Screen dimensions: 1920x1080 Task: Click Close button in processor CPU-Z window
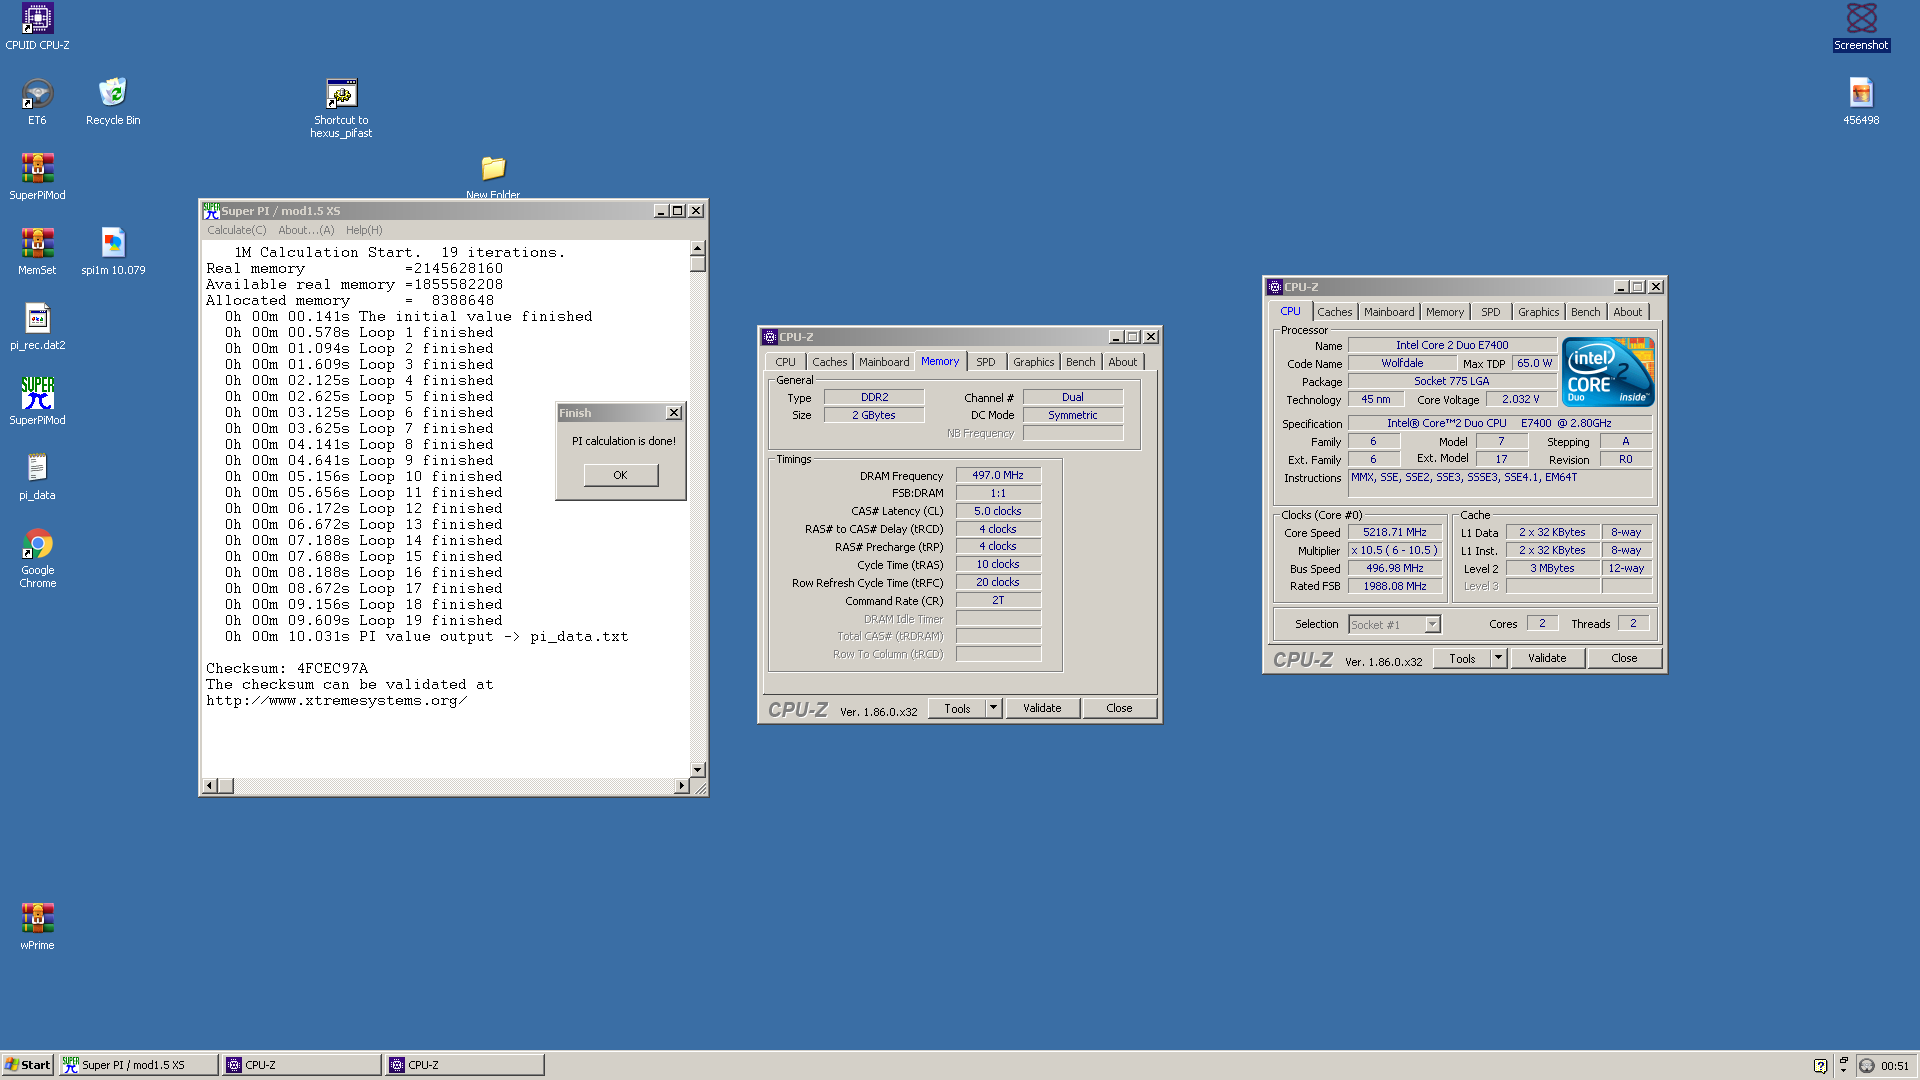tap(1624, 658)
